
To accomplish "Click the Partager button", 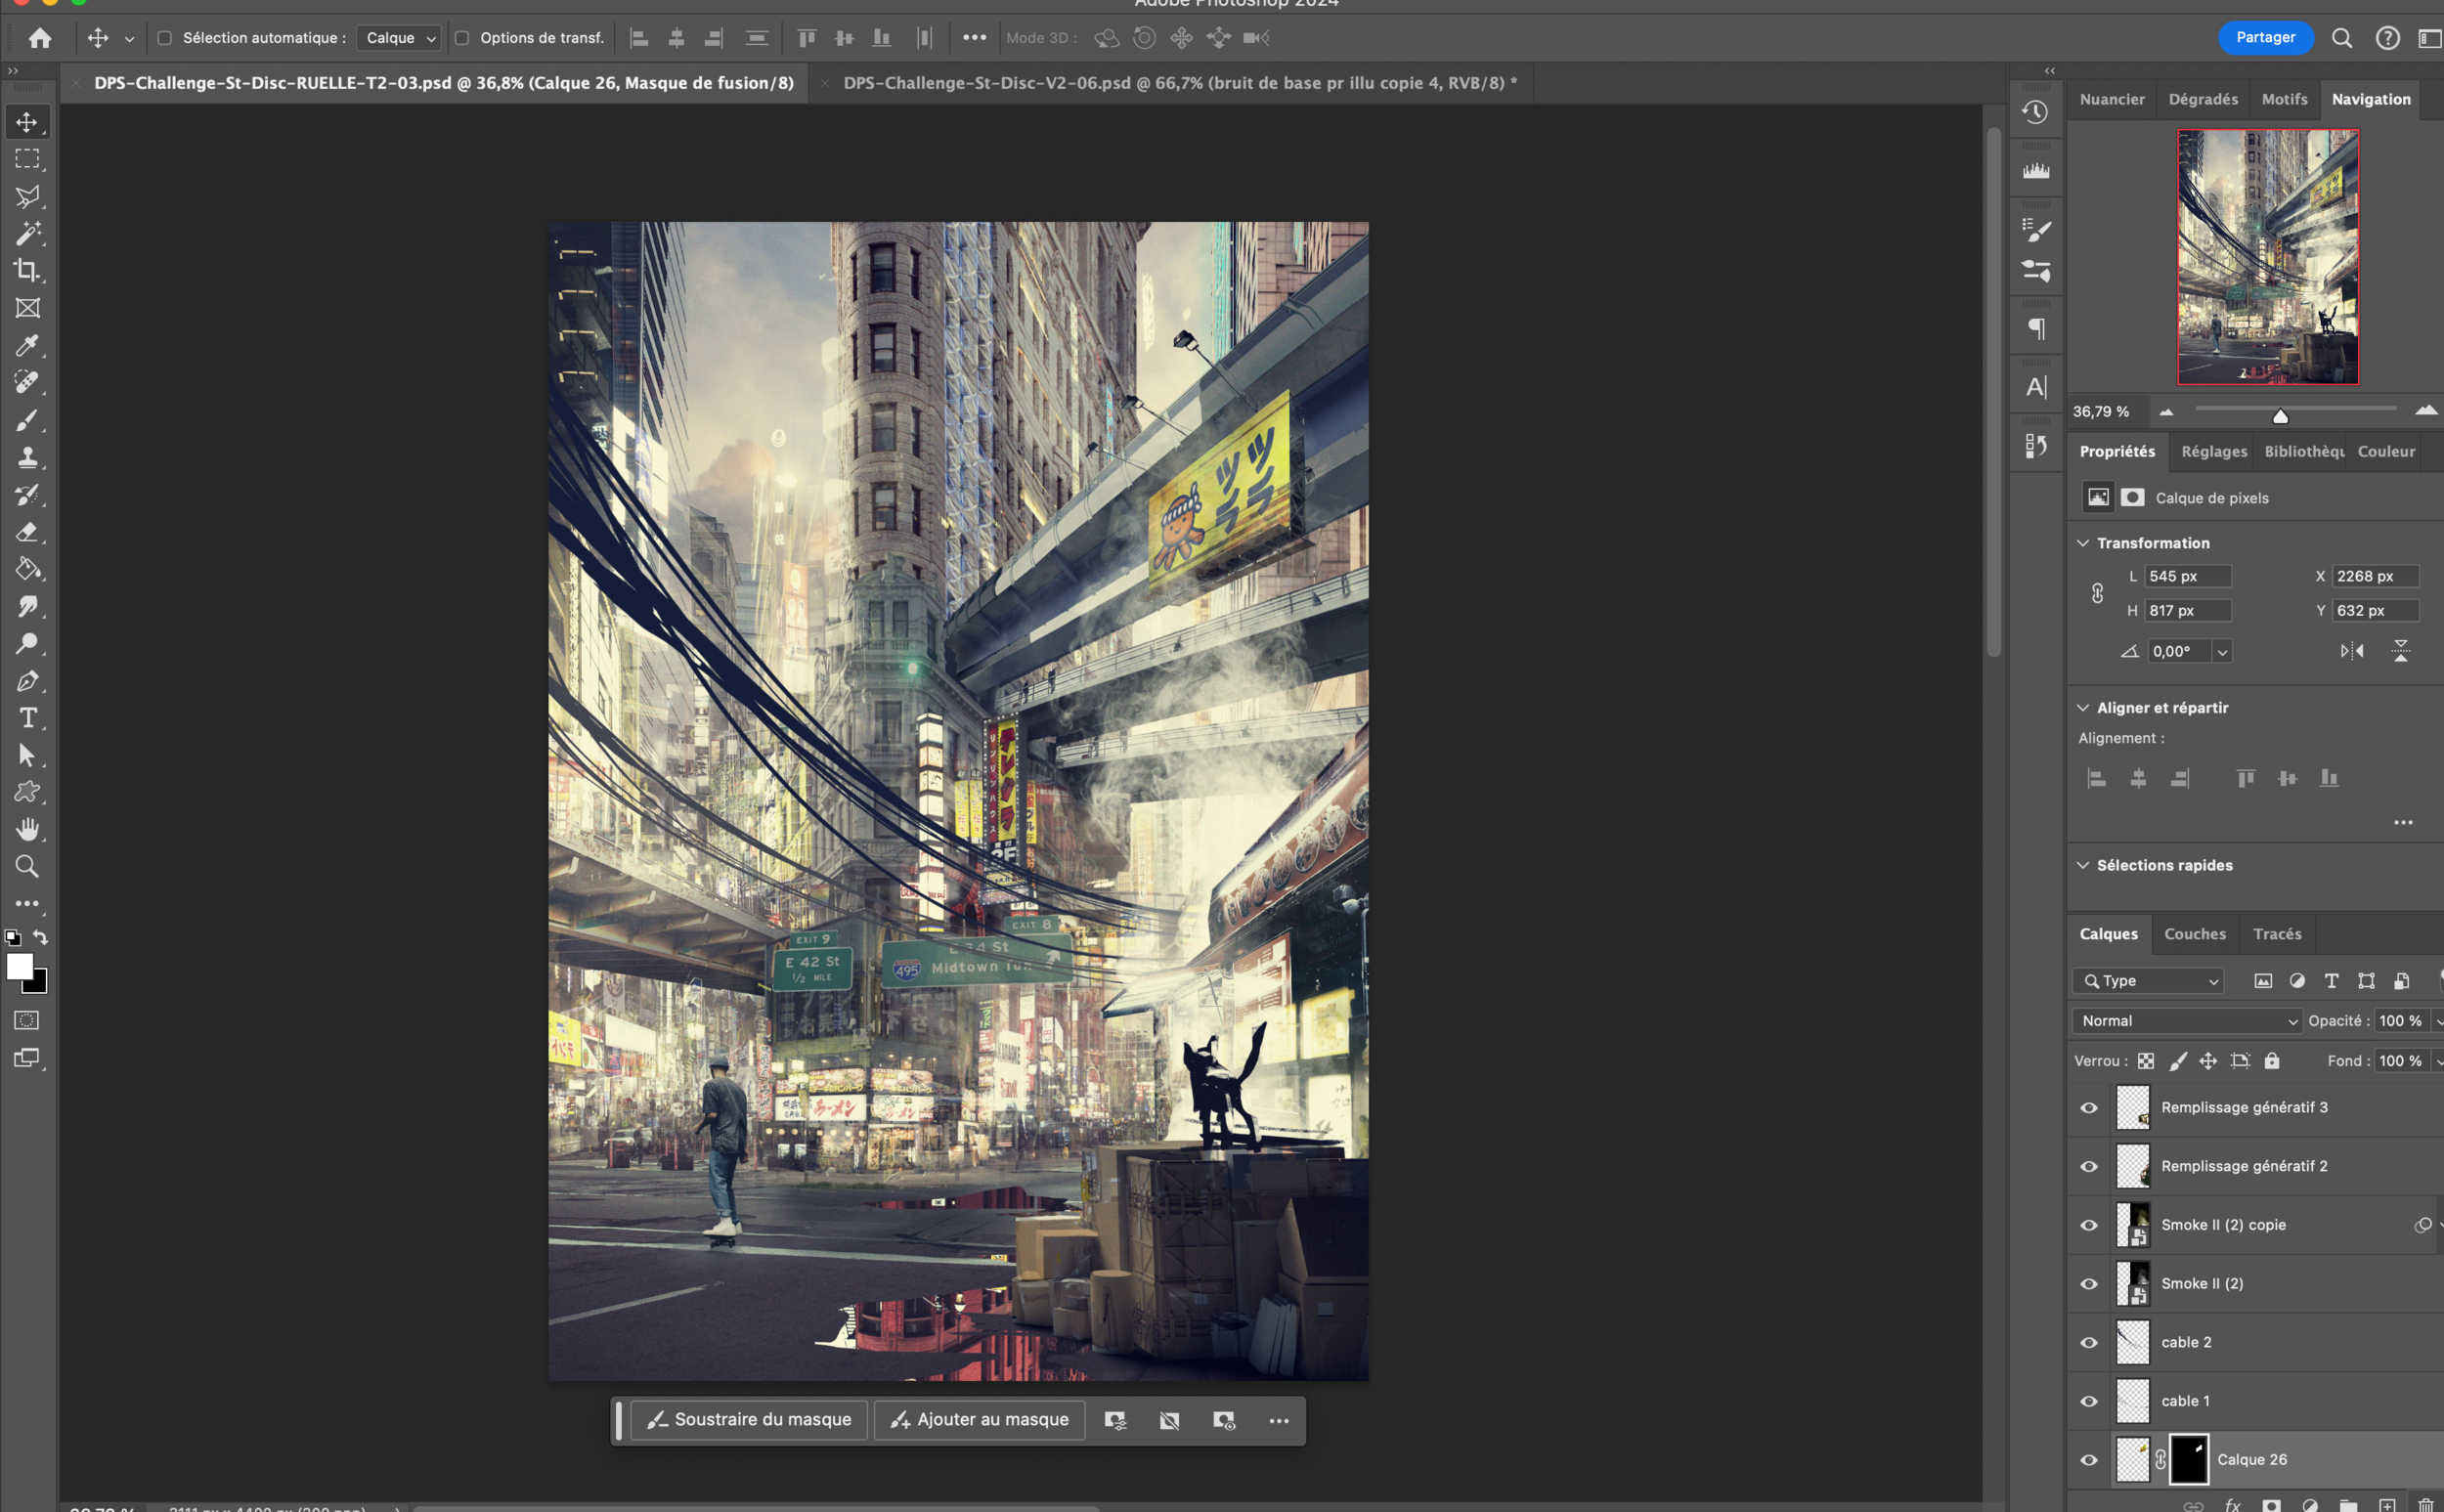I will click(2265, 38).
